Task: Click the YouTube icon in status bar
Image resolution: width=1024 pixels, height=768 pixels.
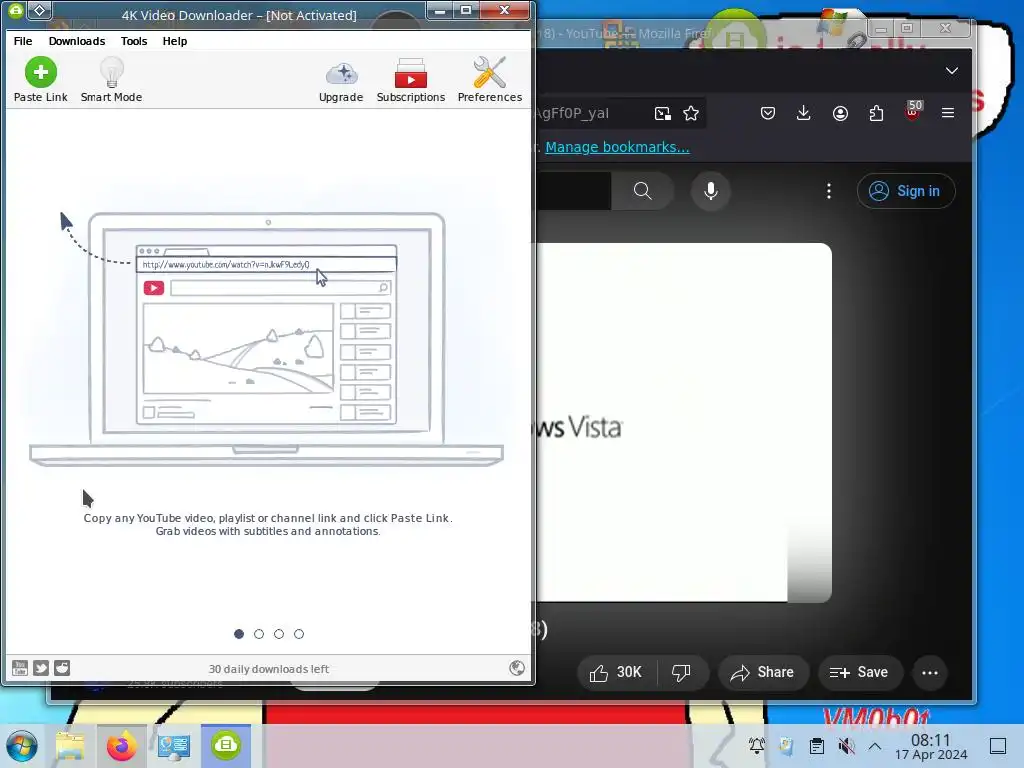Action: [20, 667]
